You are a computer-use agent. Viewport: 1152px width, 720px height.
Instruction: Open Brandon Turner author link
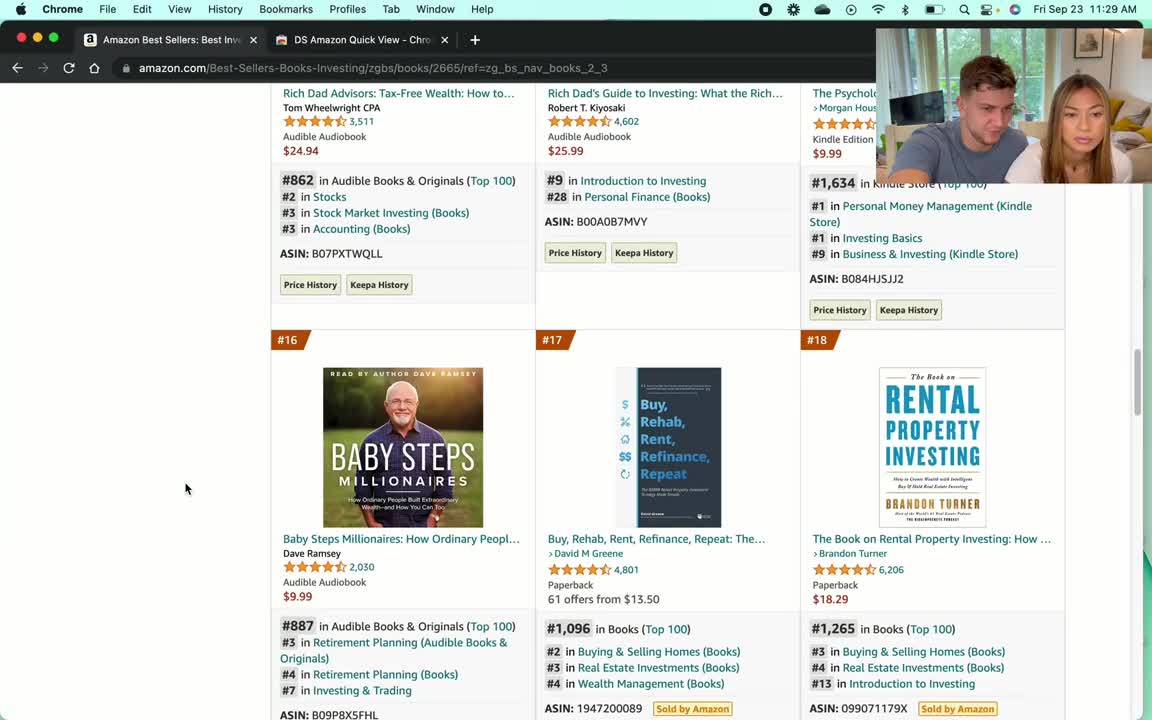(853, 554)
